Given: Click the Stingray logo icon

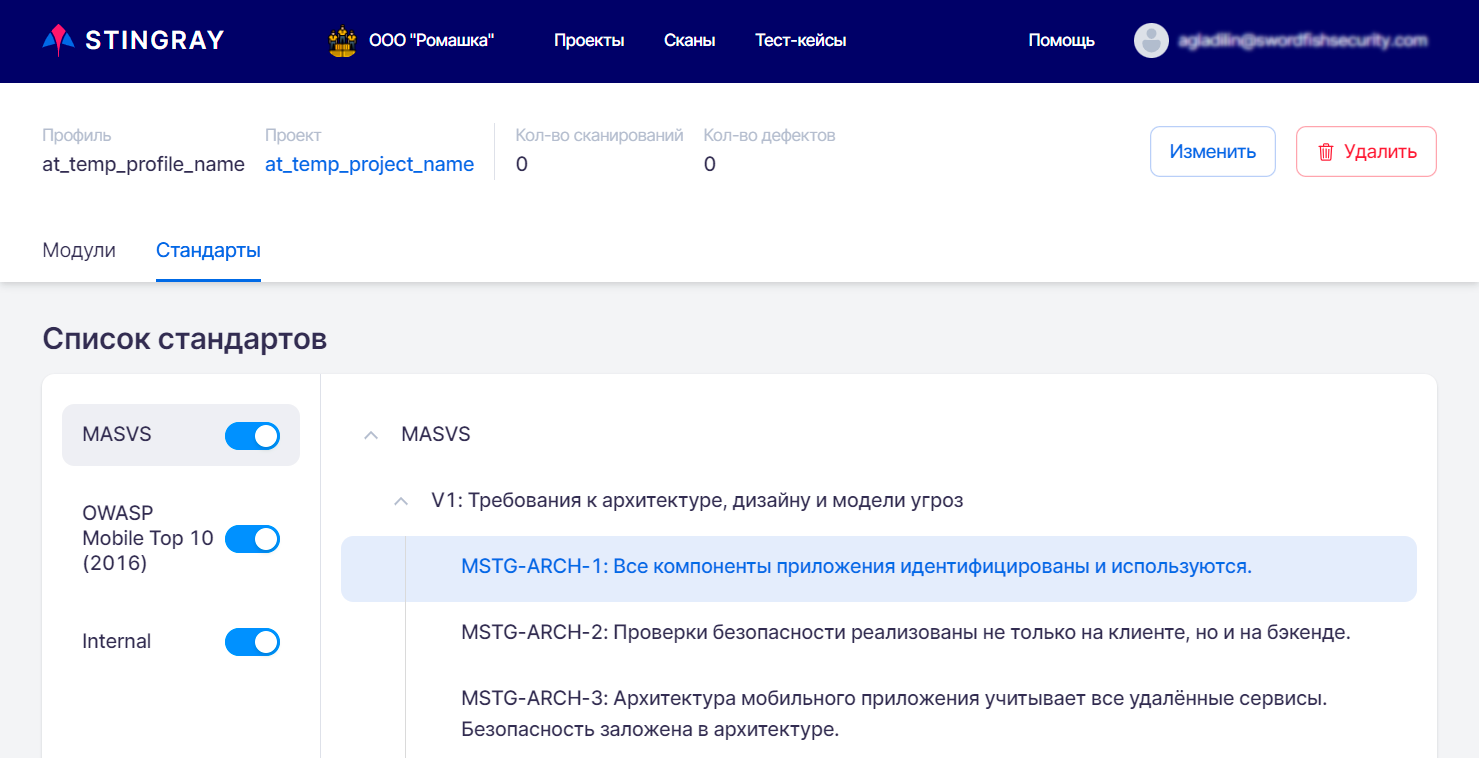Looking at the screenshot, I should [x=58, y=40].
